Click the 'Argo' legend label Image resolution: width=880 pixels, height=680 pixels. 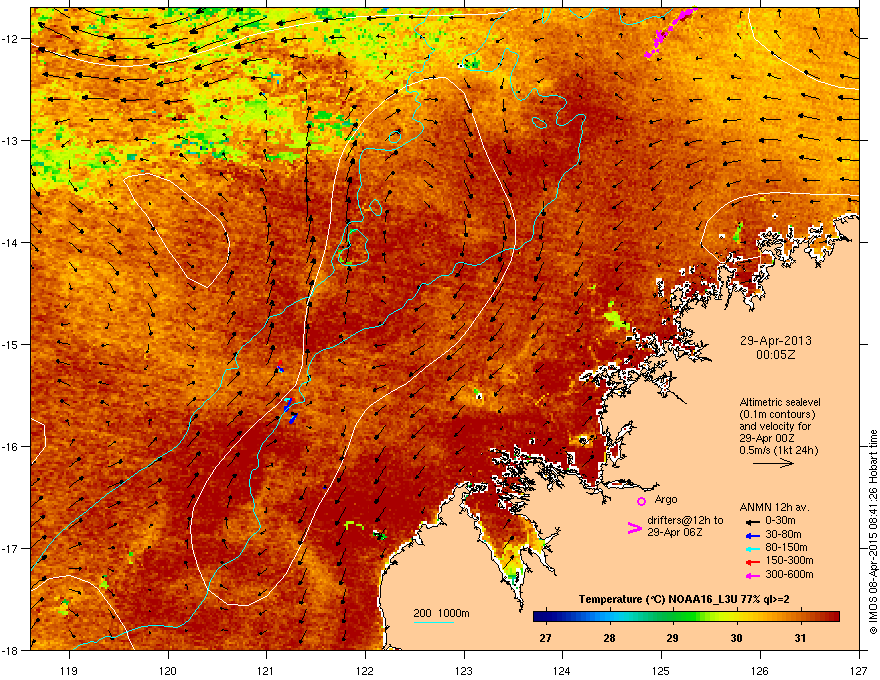666,499
